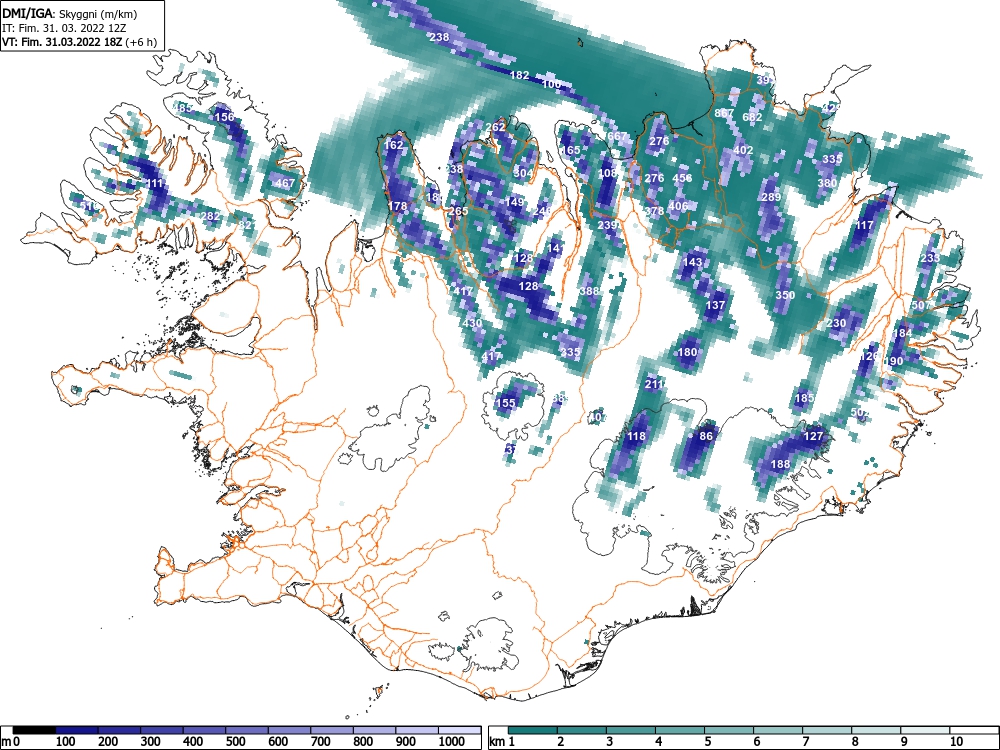The image size is (1000, 750).
Task: Click the map value 156 in the Westfjords
Action: pyautogui.click(x=224, y=117)
